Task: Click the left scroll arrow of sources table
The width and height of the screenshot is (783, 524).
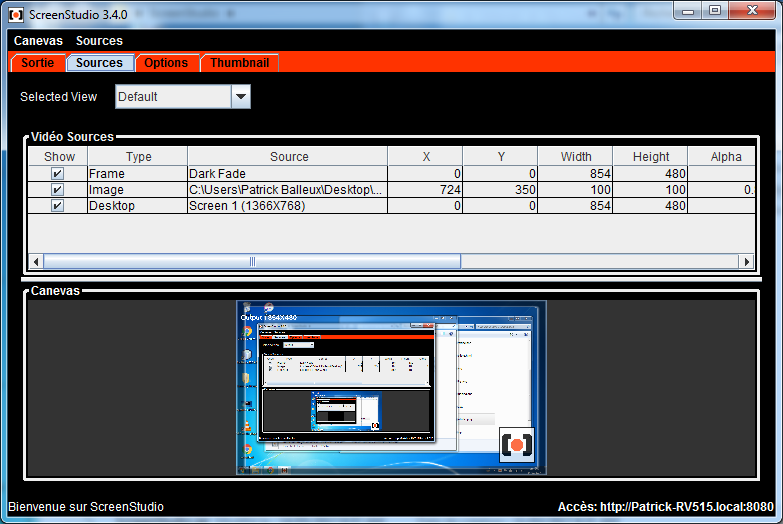Action: click(x=37, y=261)
